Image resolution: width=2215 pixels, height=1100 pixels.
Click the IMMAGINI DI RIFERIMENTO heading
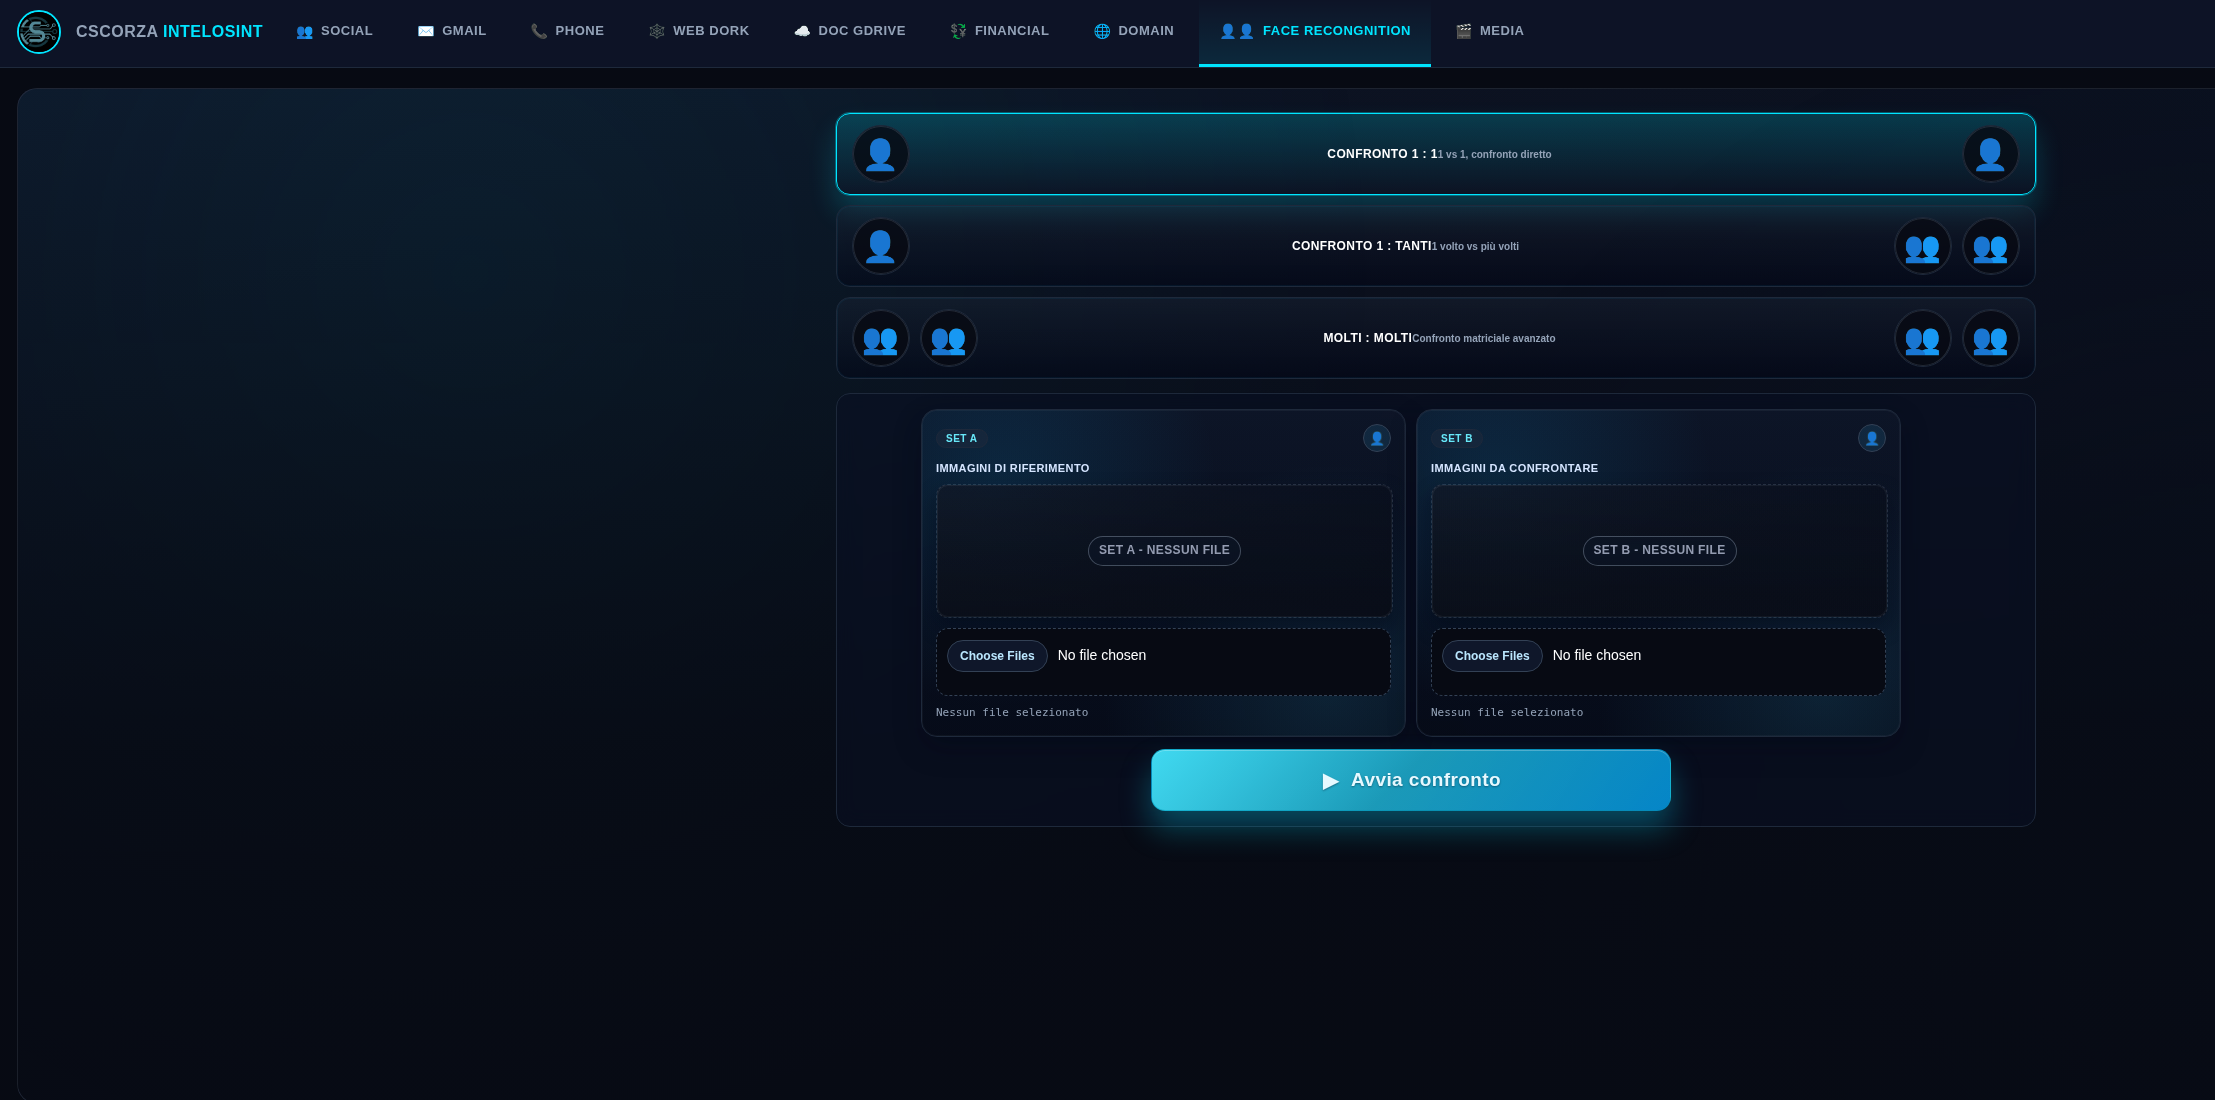point(1012,468)
